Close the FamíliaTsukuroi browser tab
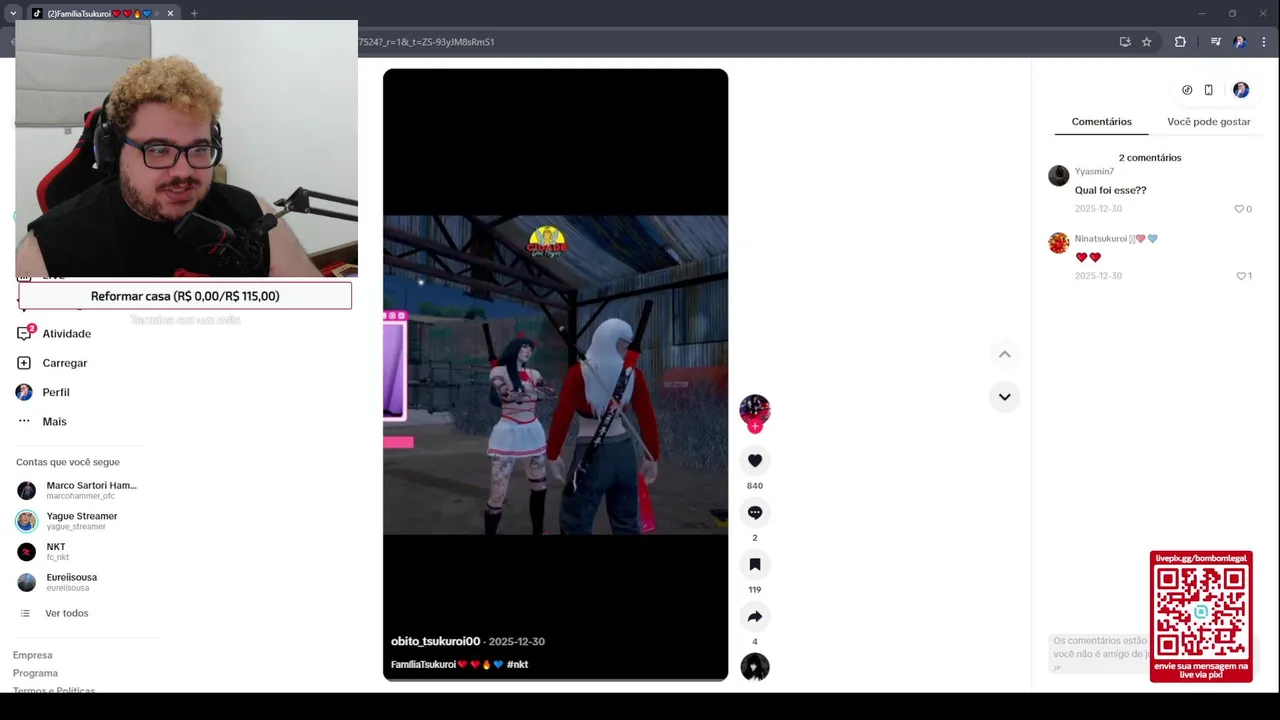Viewport: 1280px width, 720px height. coord(170,13)
